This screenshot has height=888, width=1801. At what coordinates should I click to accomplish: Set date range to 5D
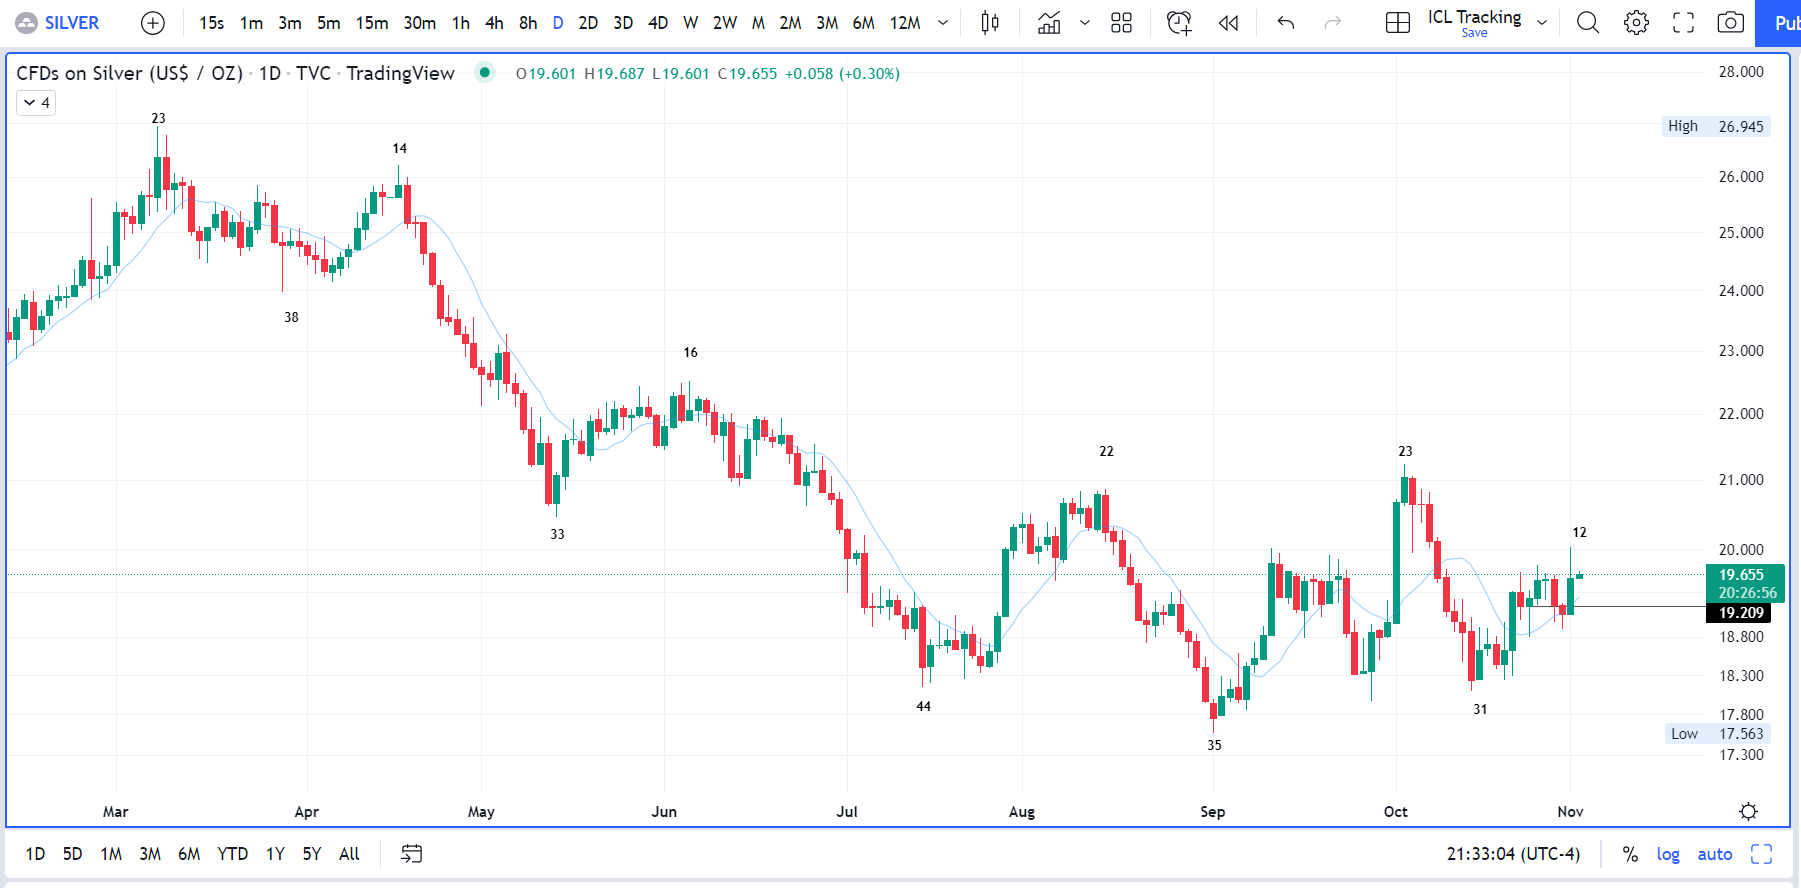[x=73, y=854]
